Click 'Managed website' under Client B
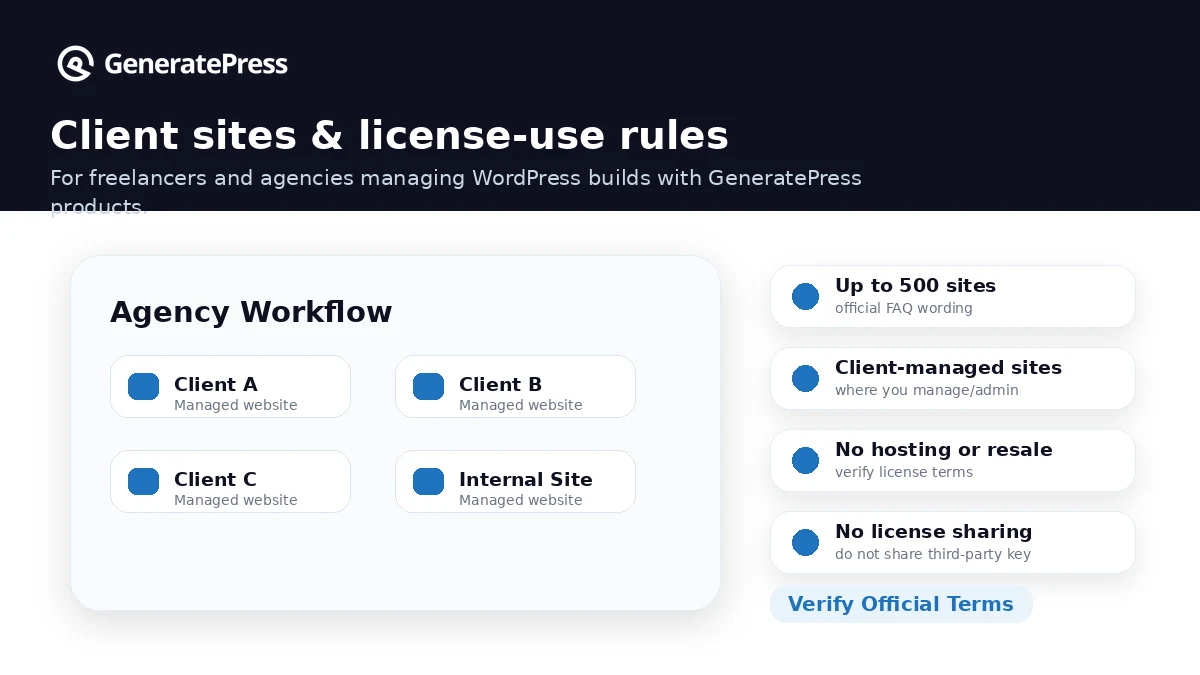Viewport: 1200px width, 675px height. click(521, 405)
